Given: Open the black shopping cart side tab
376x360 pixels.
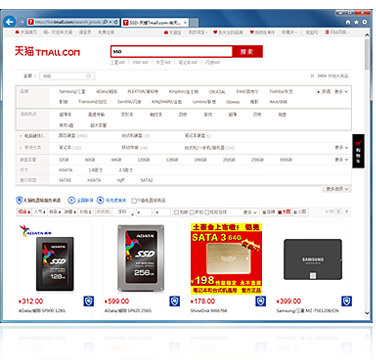Looking at the screenshot, I should pyautogui.click(x=358, y=151).
